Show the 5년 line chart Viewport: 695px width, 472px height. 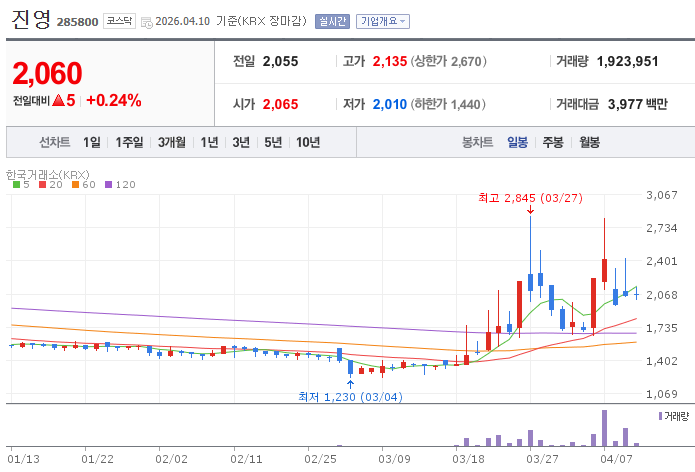(273, 142)
